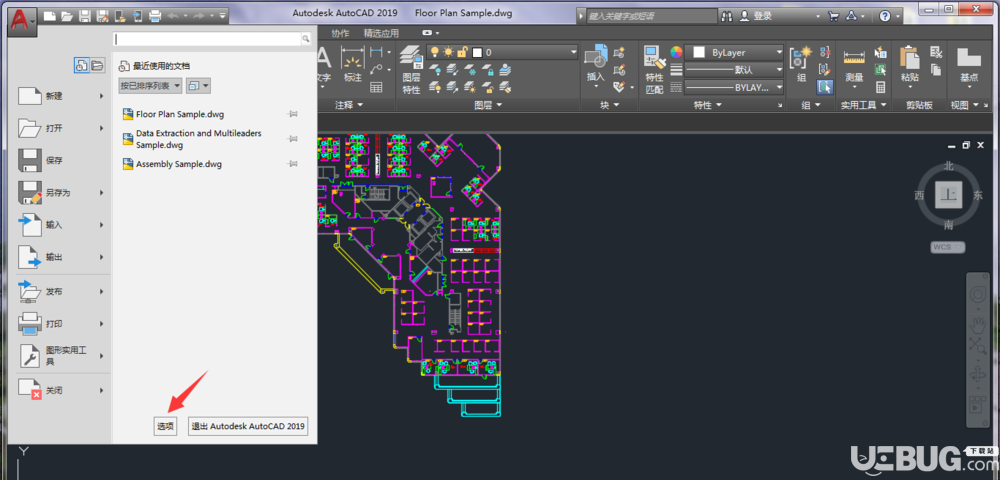Image resolution: width=1000 pixels, height=480 pixels.
Task: Pin Assembly Sample.dwg to the list
Action: point(293,164)
